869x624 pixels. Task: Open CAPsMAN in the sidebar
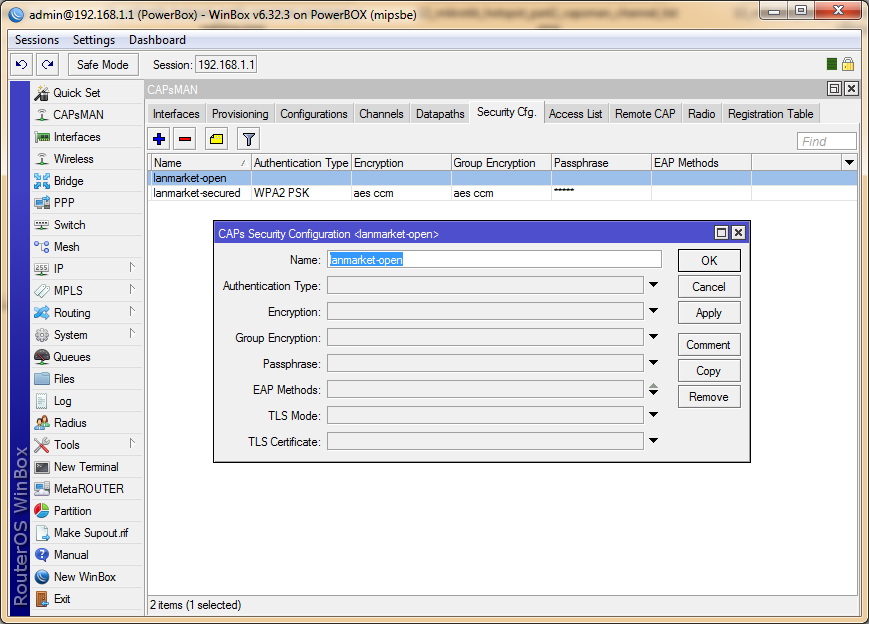(x=77, y=115)
